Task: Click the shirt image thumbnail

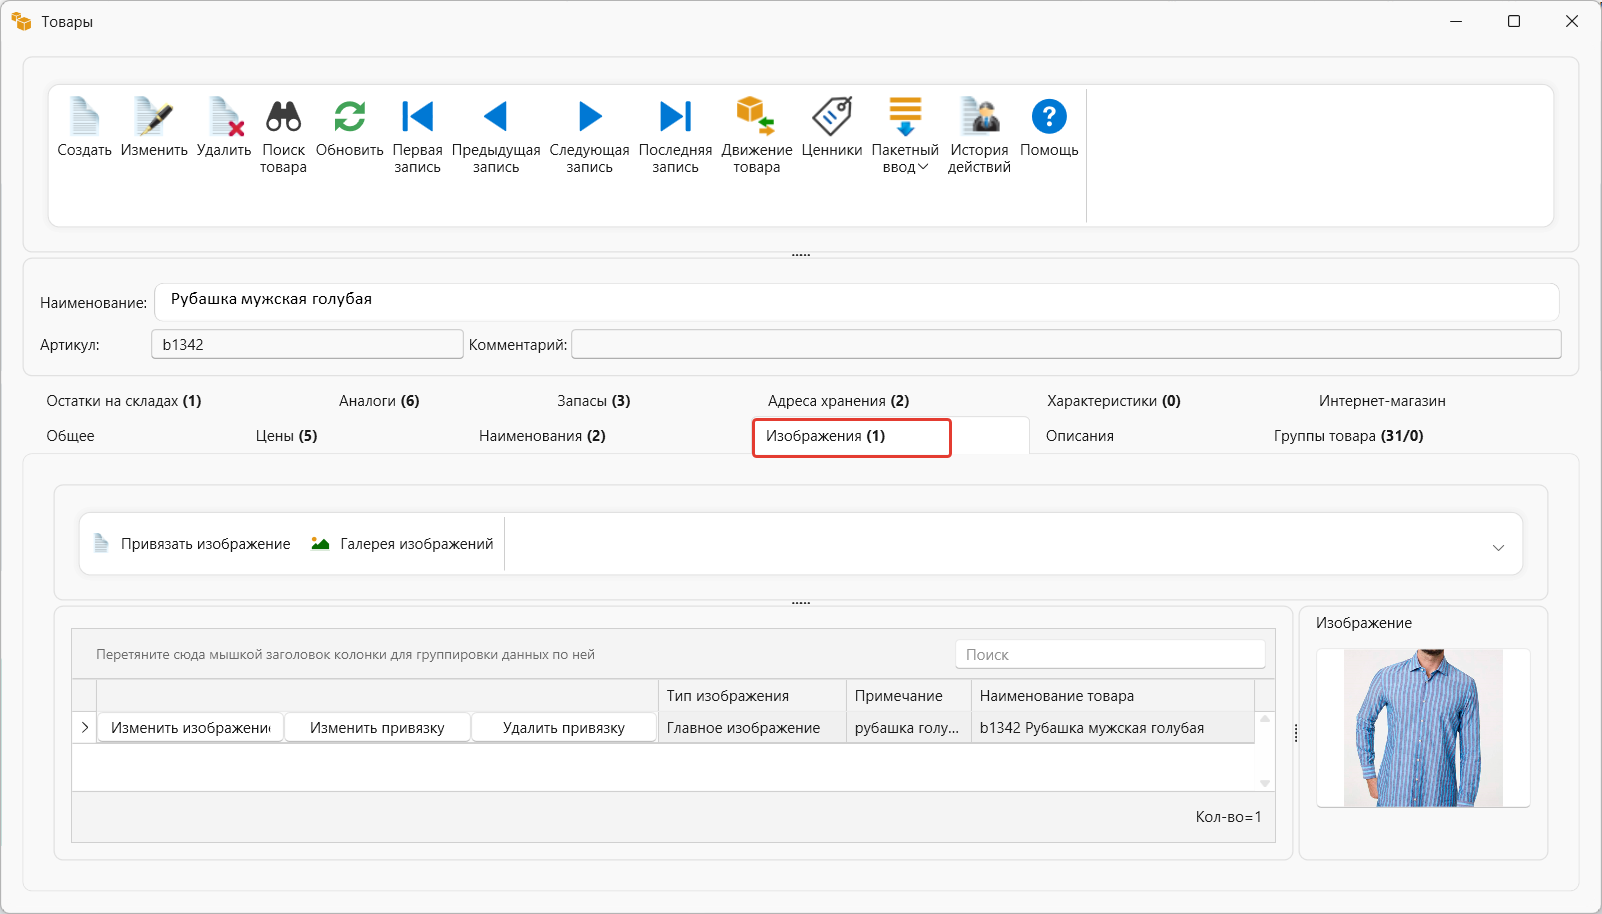Action: (1423, 728)
